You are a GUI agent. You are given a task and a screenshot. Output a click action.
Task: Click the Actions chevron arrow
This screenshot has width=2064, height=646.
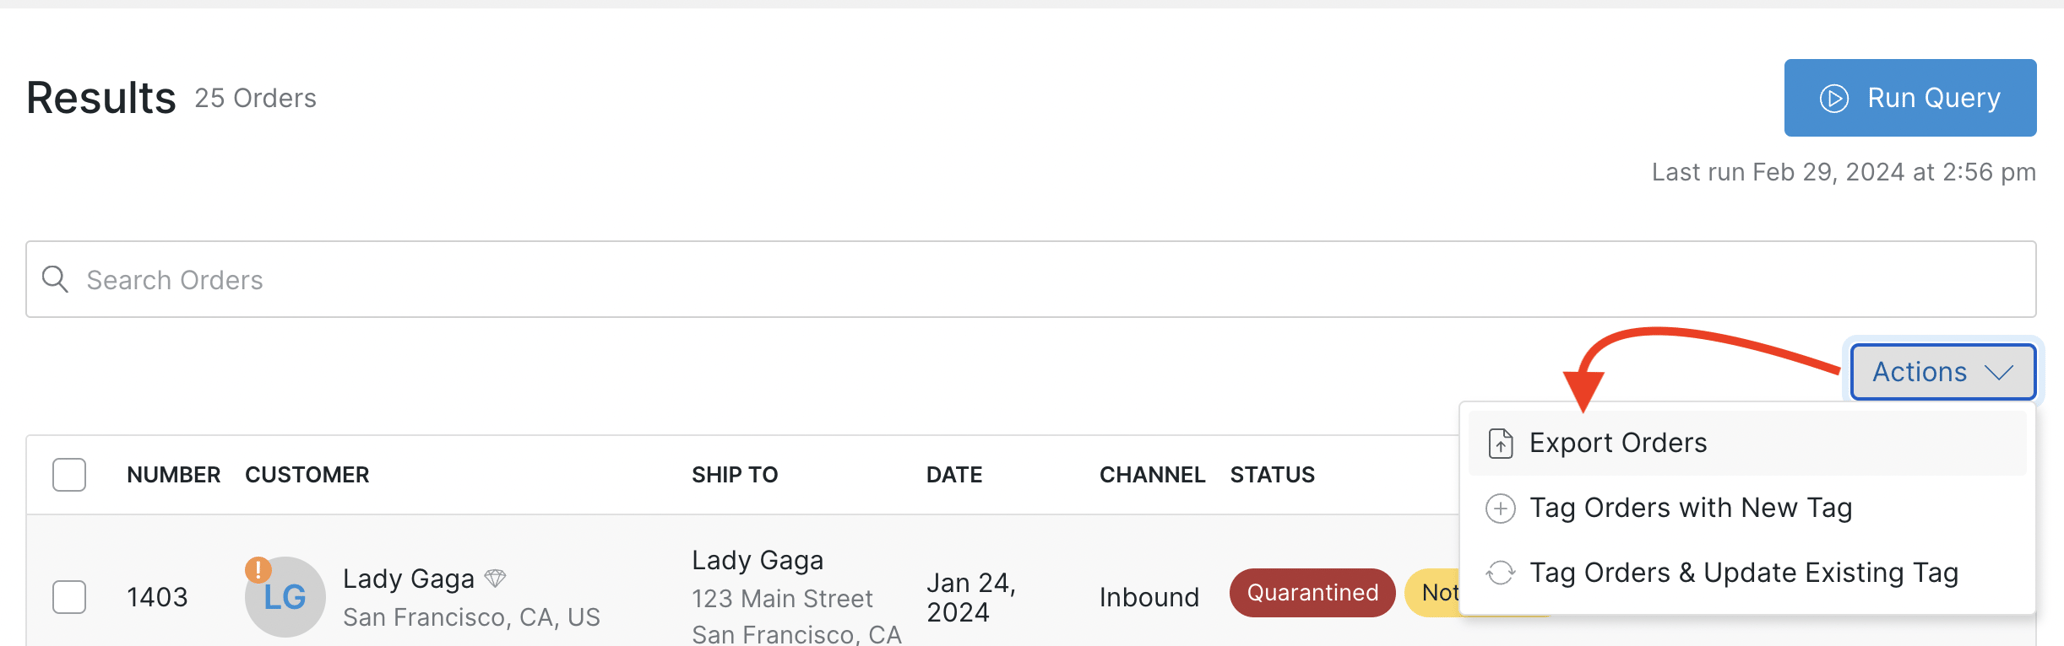pos(1999,372)
